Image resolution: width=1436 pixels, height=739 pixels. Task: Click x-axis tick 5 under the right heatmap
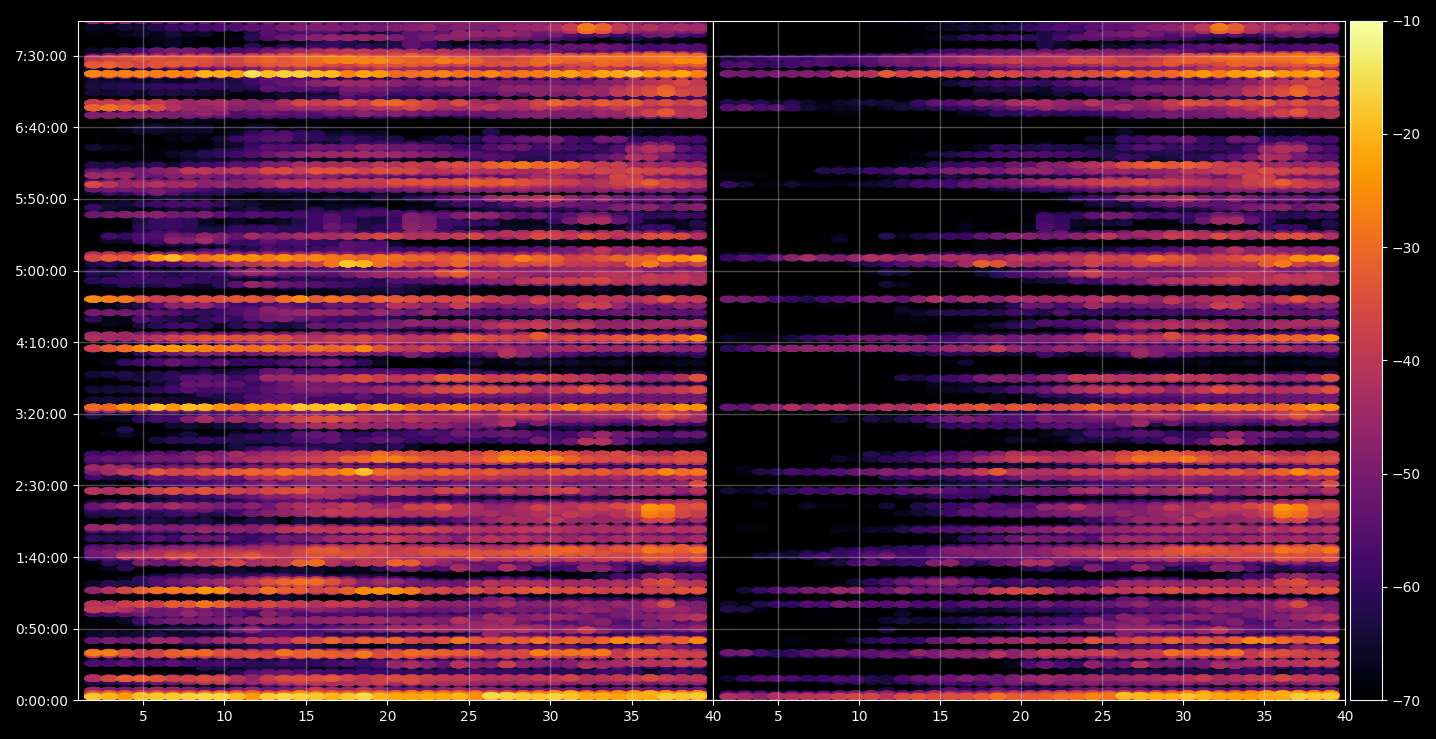(777, 716)
